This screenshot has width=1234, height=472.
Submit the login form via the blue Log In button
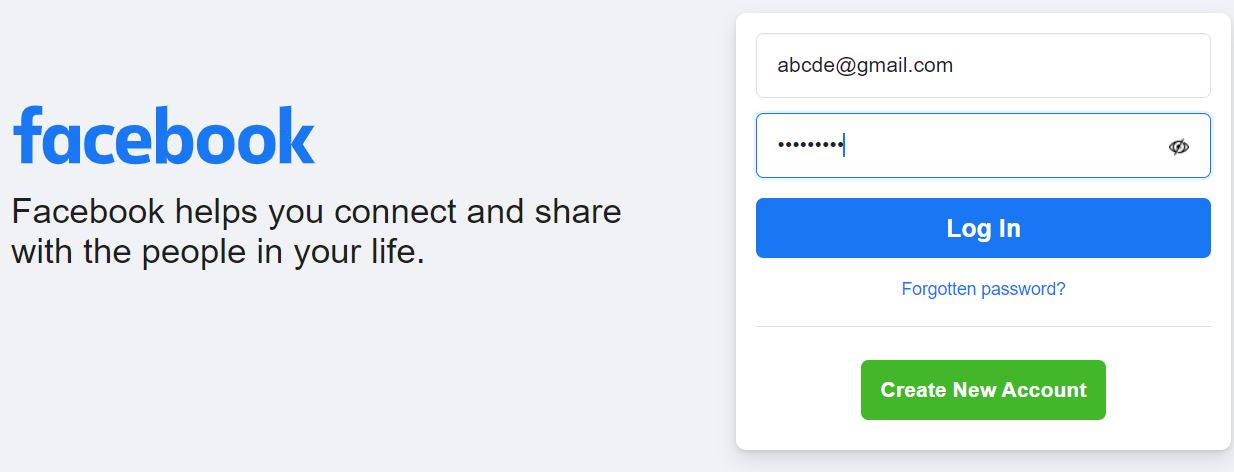point(983,228)
